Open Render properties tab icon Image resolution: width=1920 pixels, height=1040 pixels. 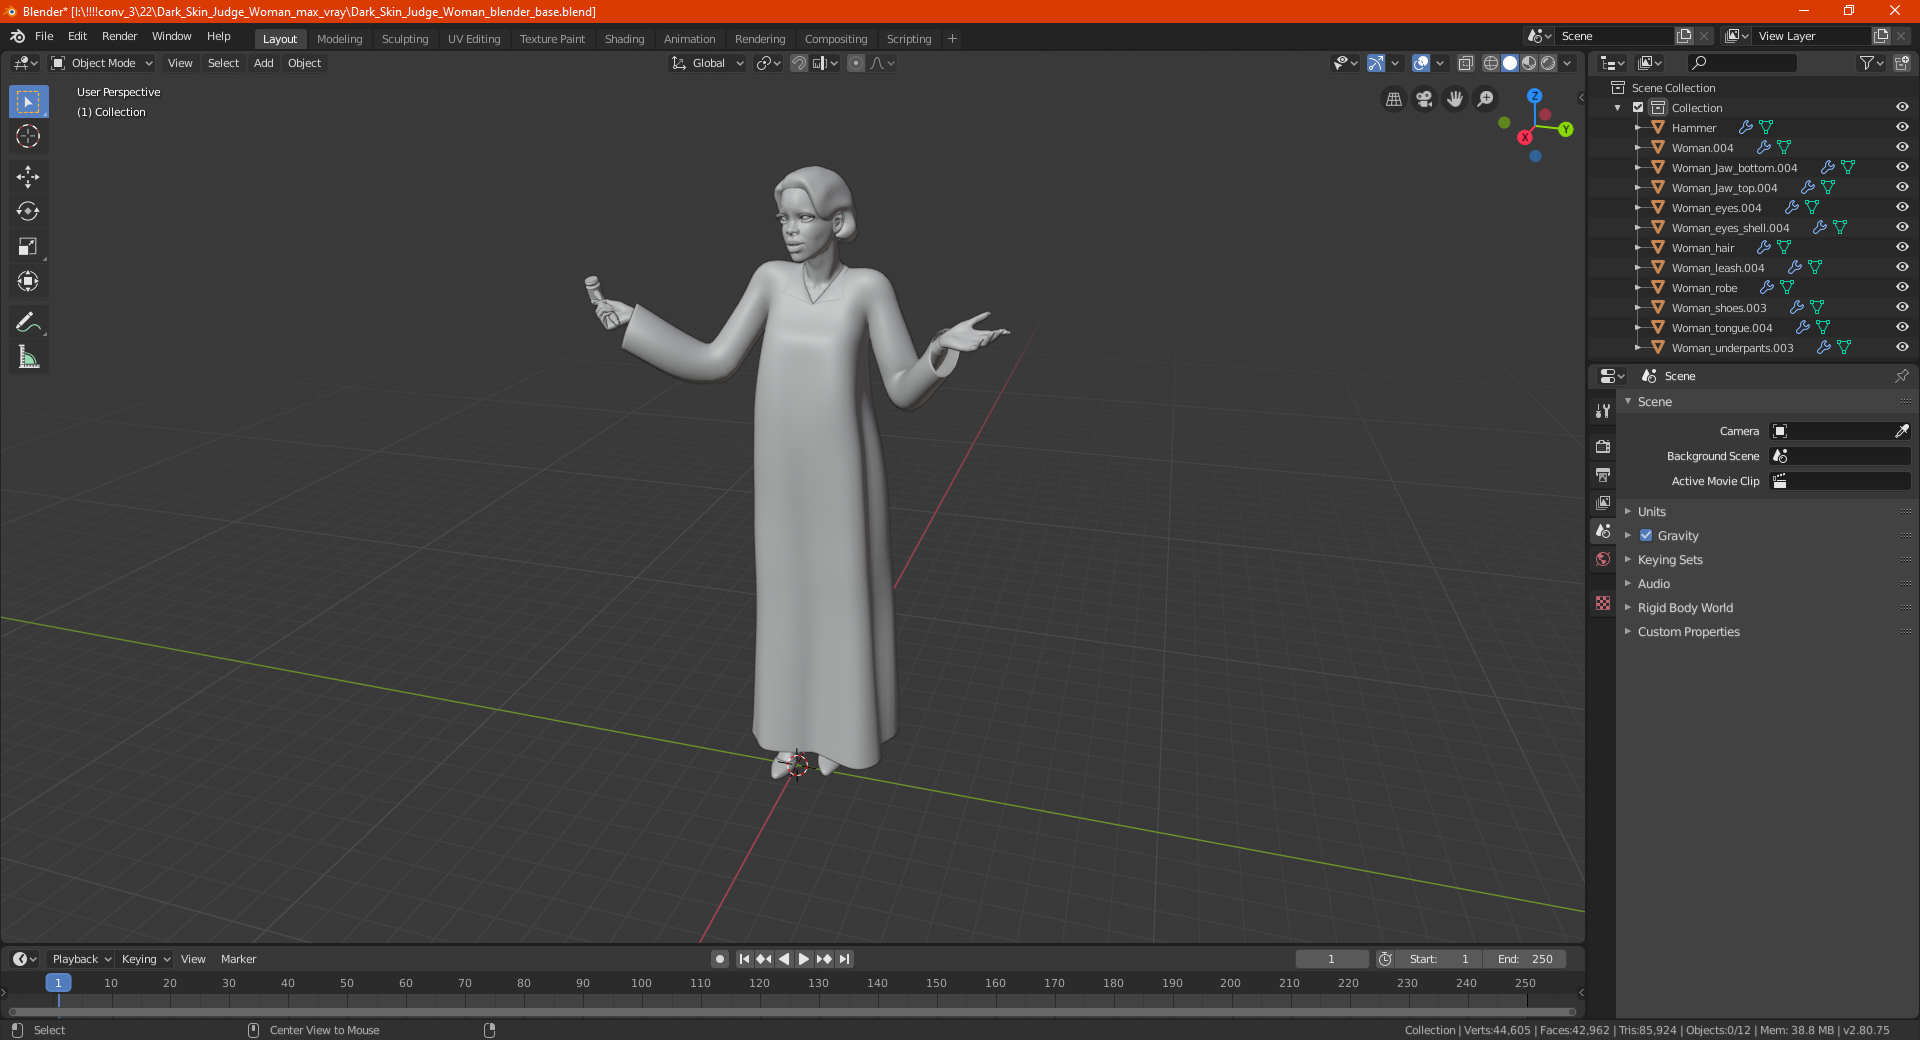coord(1603,446)
